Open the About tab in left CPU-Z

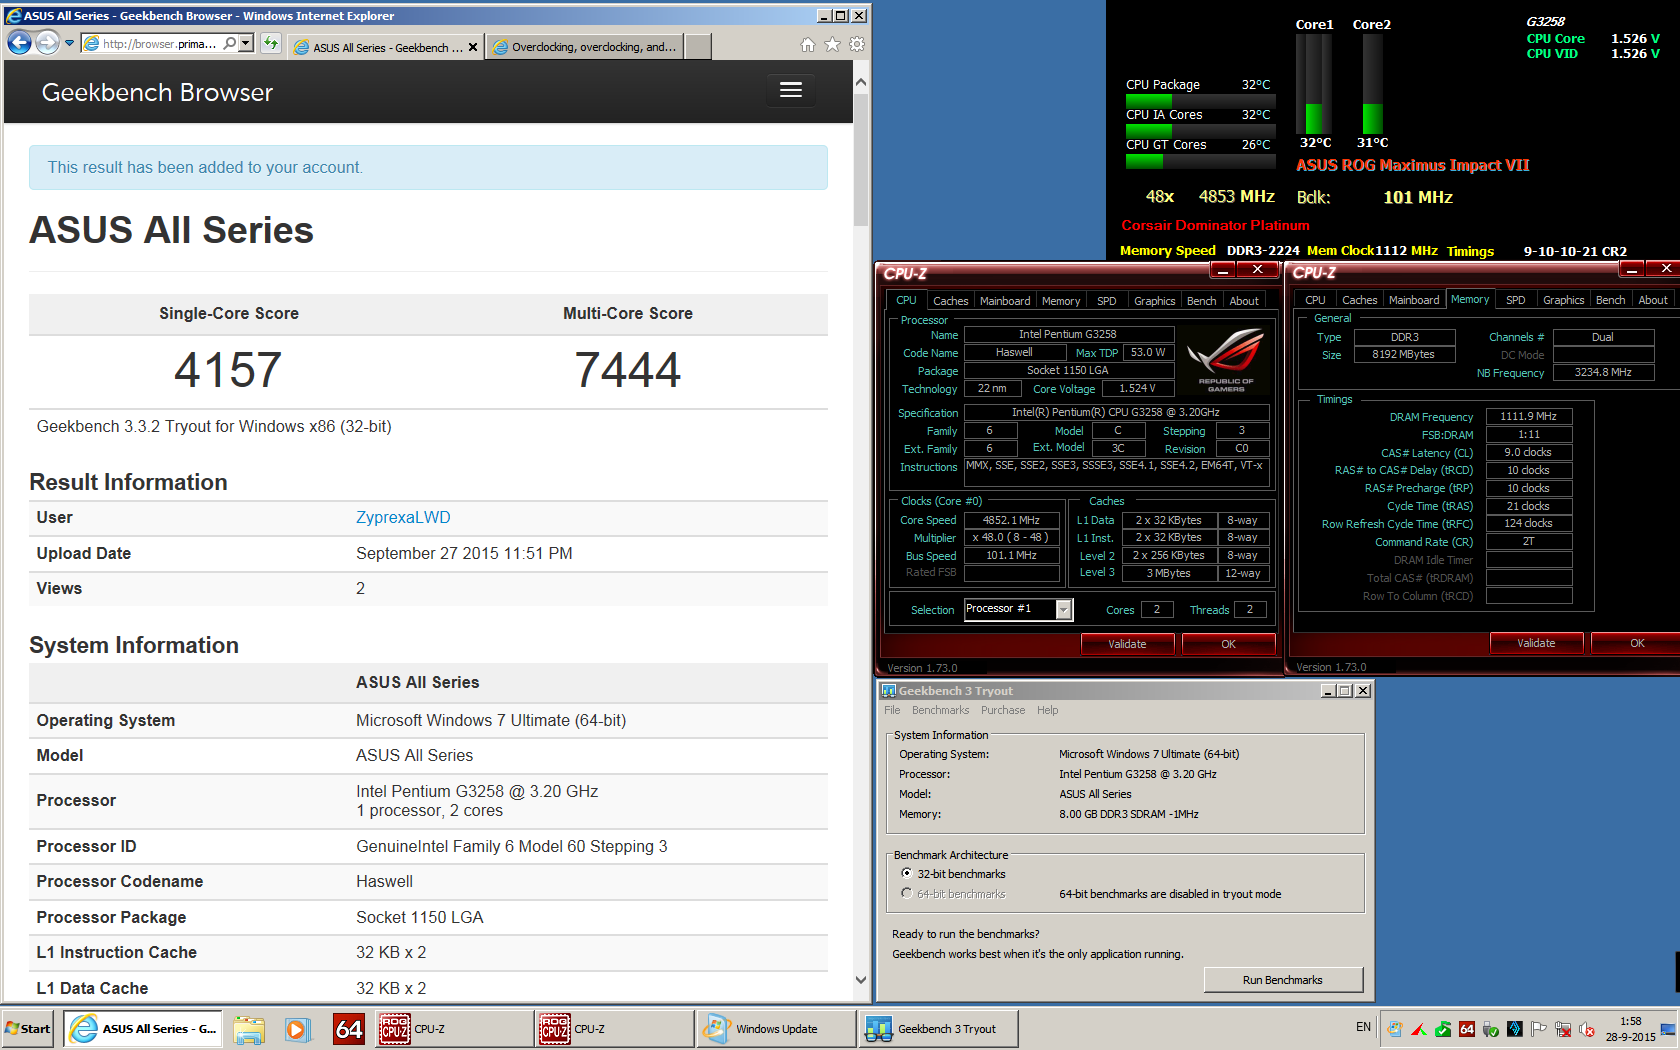(x=1244, y=301)
